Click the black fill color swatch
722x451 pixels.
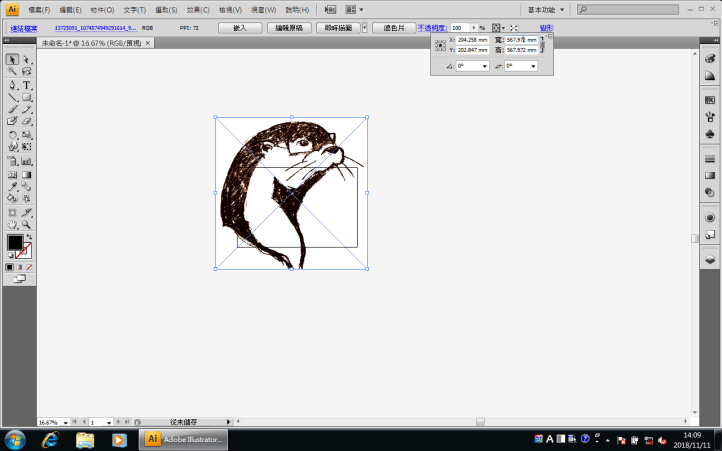pos(15,242)
